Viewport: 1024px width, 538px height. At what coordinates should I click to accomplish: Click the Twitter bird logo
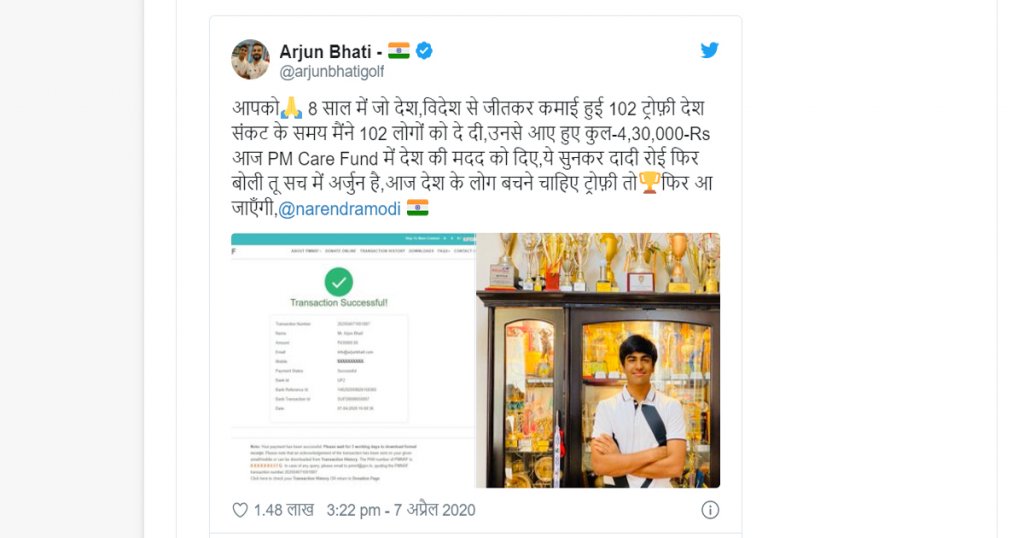click(709, 50)
